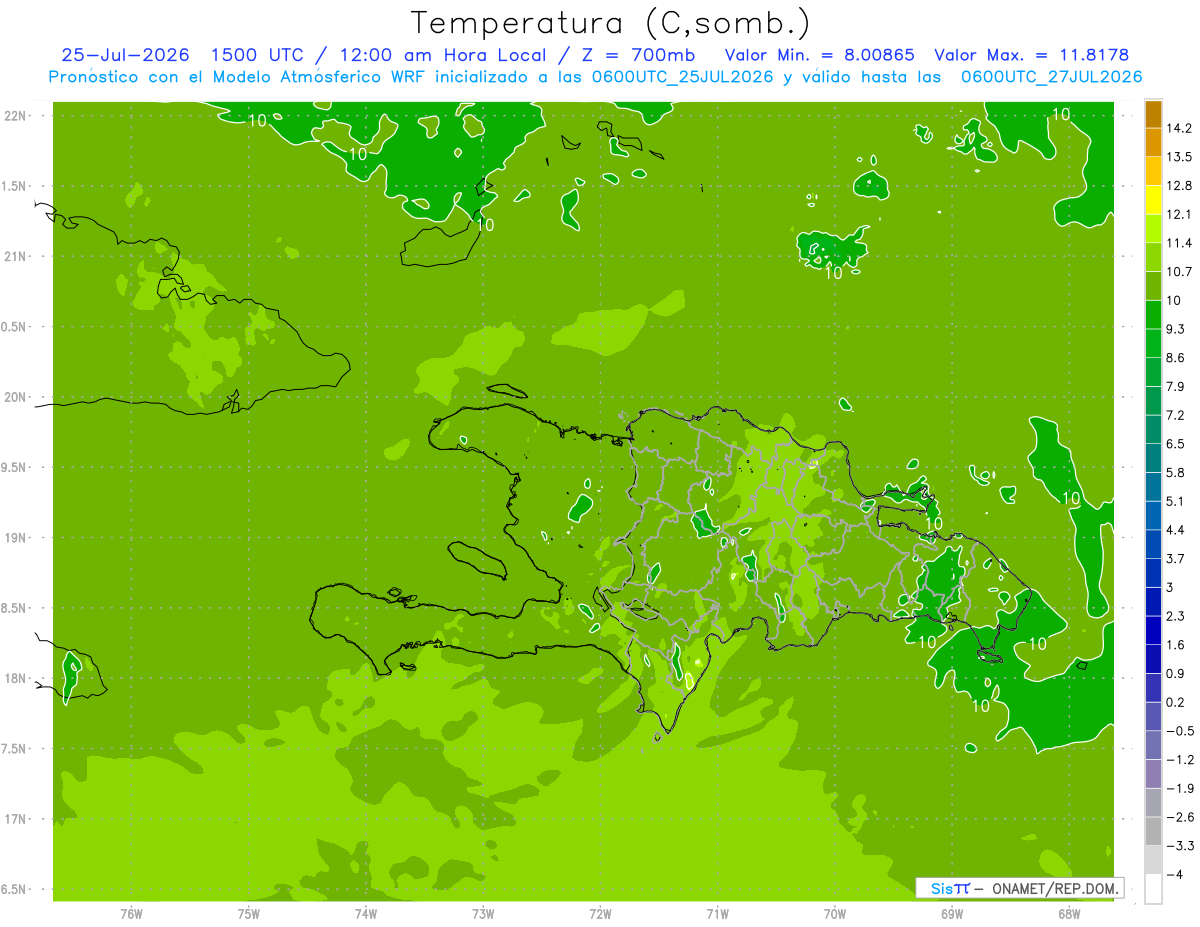Click the '12.8' color scale value

[x=1179, y=186]
